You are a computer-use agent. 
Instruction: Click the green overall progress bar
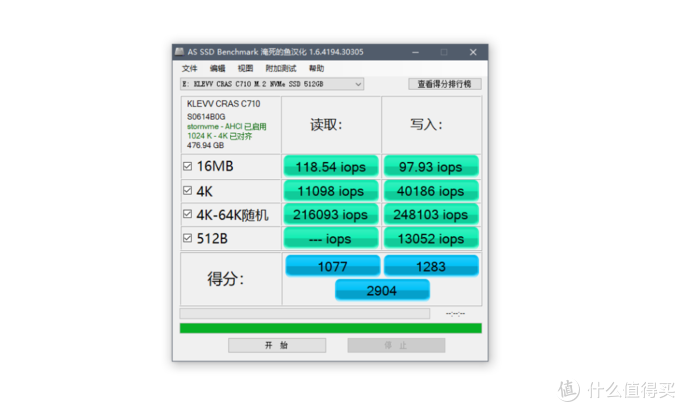click(330, 328)
